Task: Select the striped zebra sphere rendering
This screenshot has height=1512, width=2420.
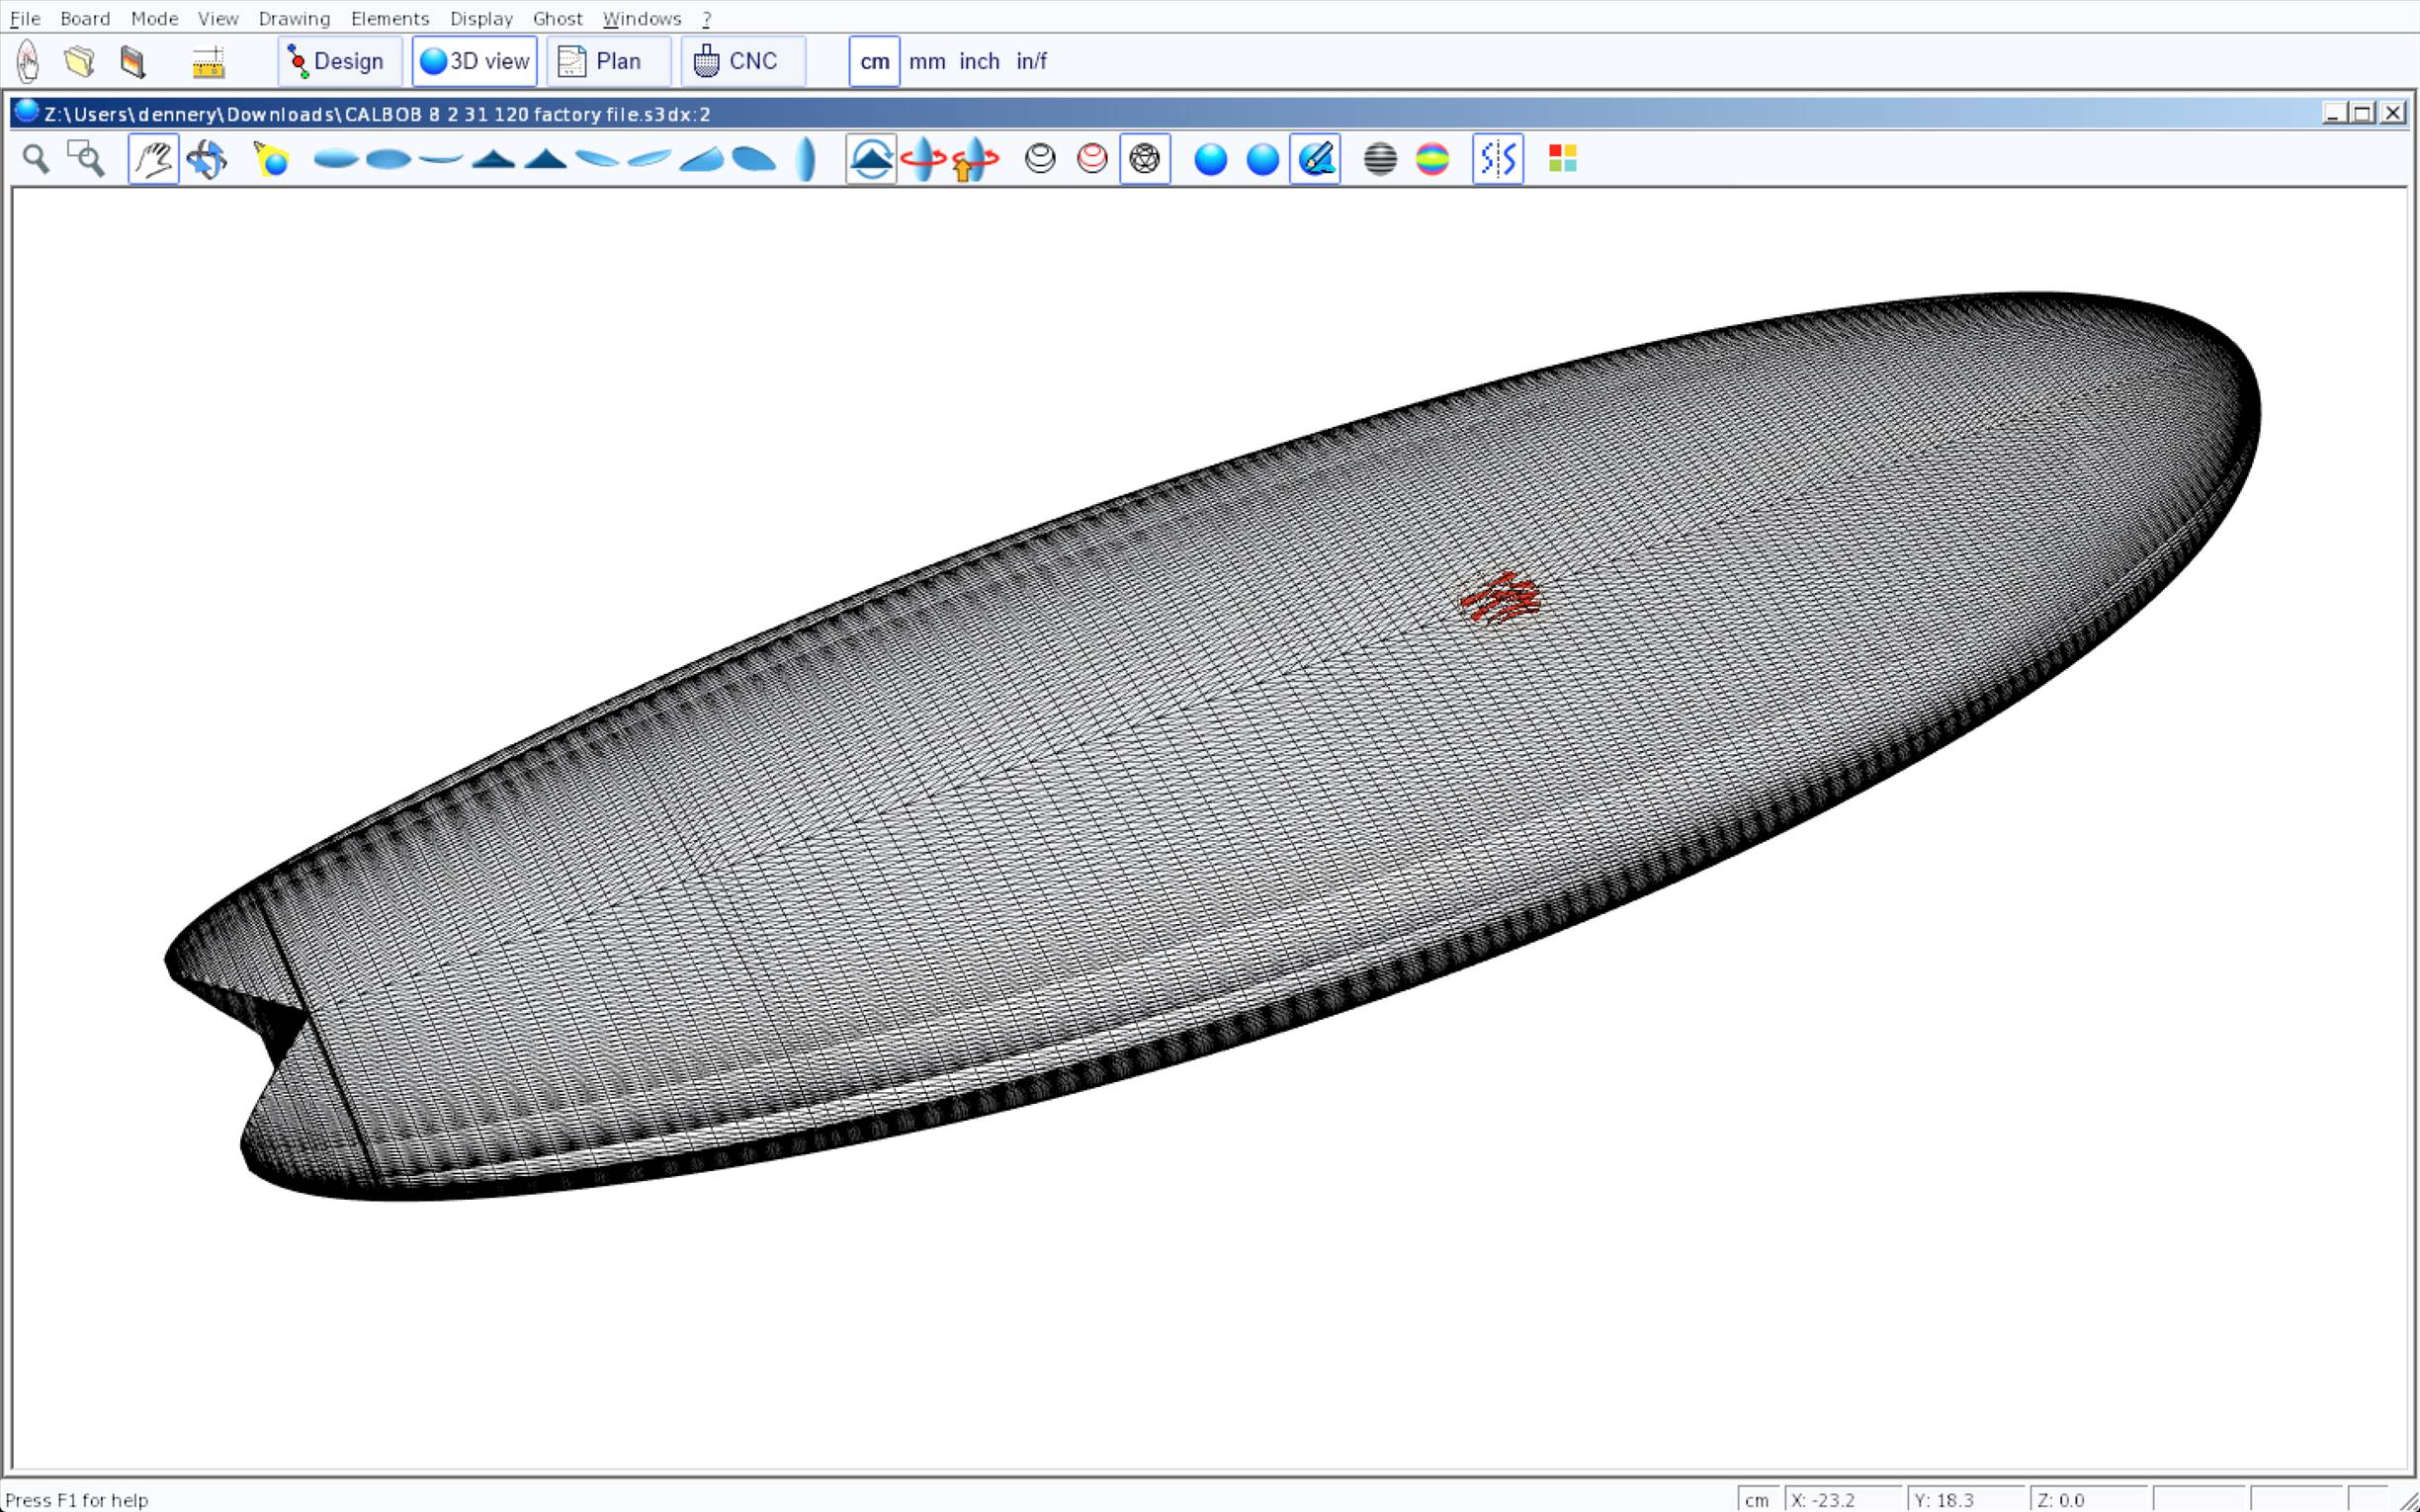Action: pos(1380,159)
